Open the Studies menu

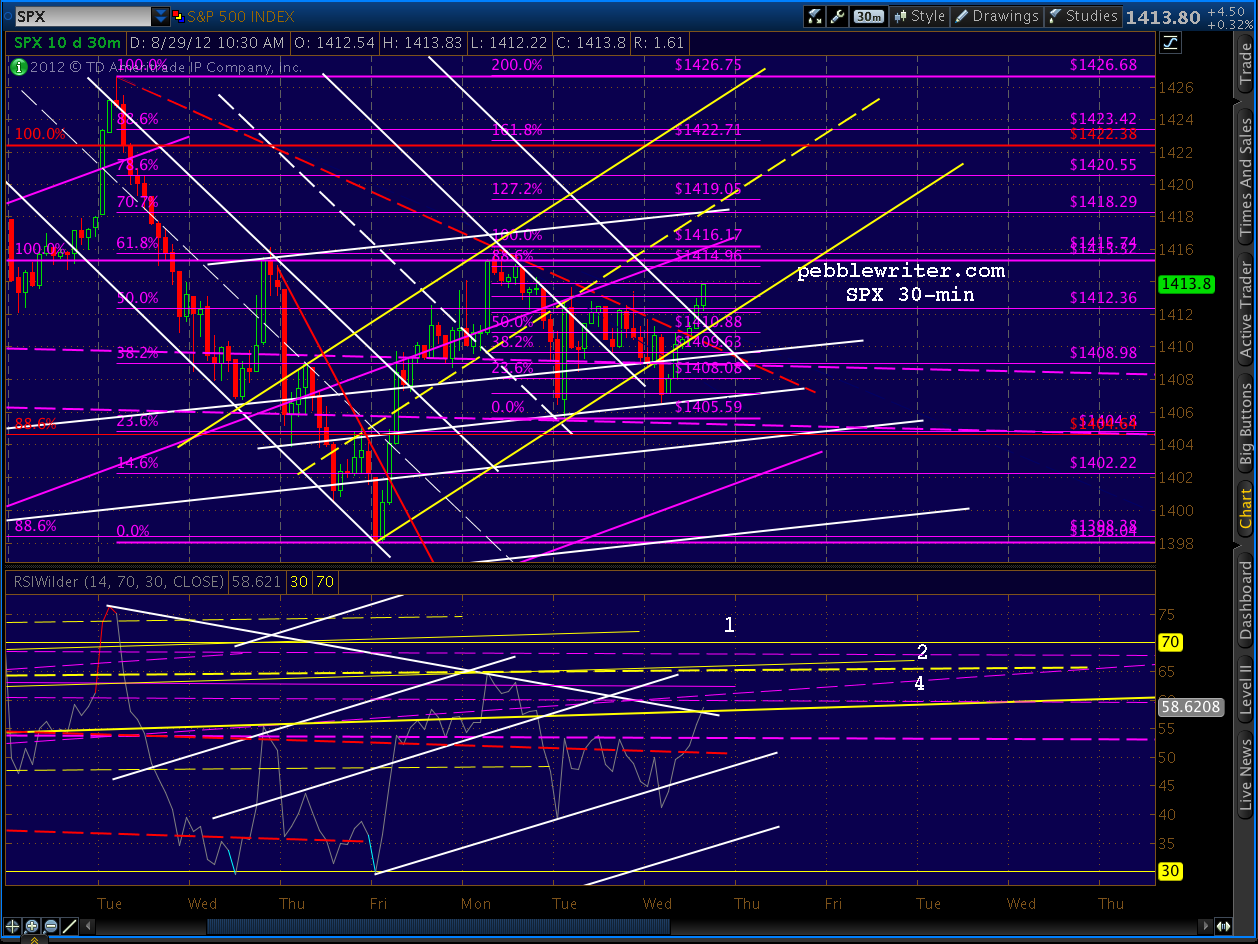[1082, 16]
